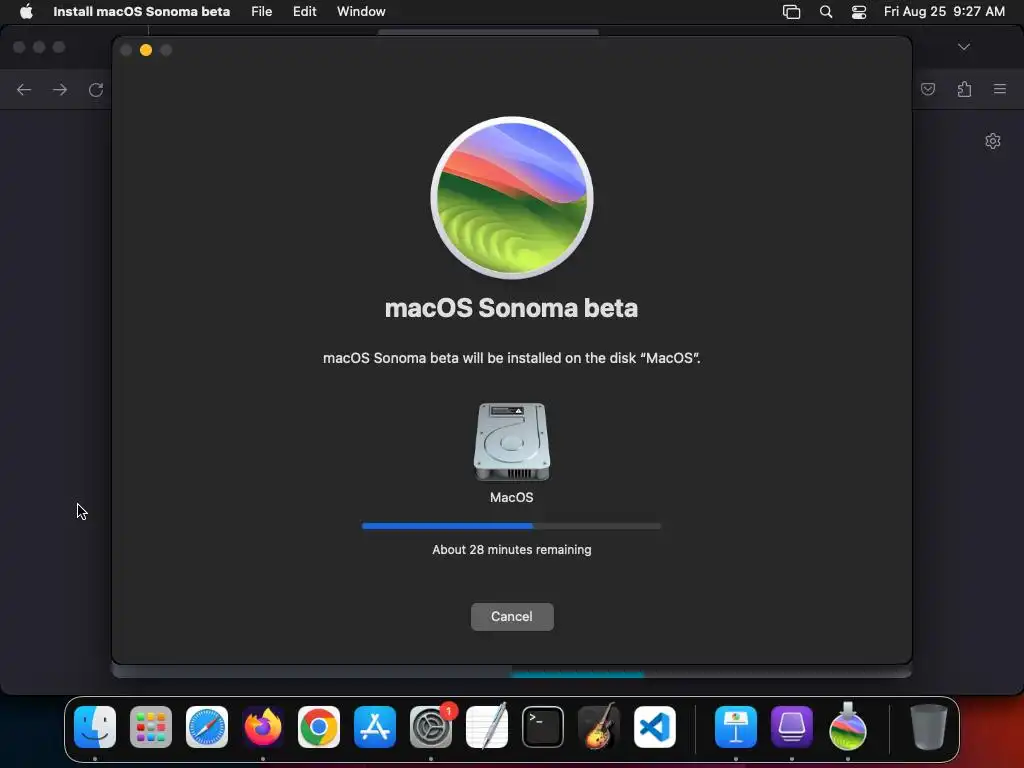Open Finder from the Dock
The image size is (1024, 768).
coord(95,727)
